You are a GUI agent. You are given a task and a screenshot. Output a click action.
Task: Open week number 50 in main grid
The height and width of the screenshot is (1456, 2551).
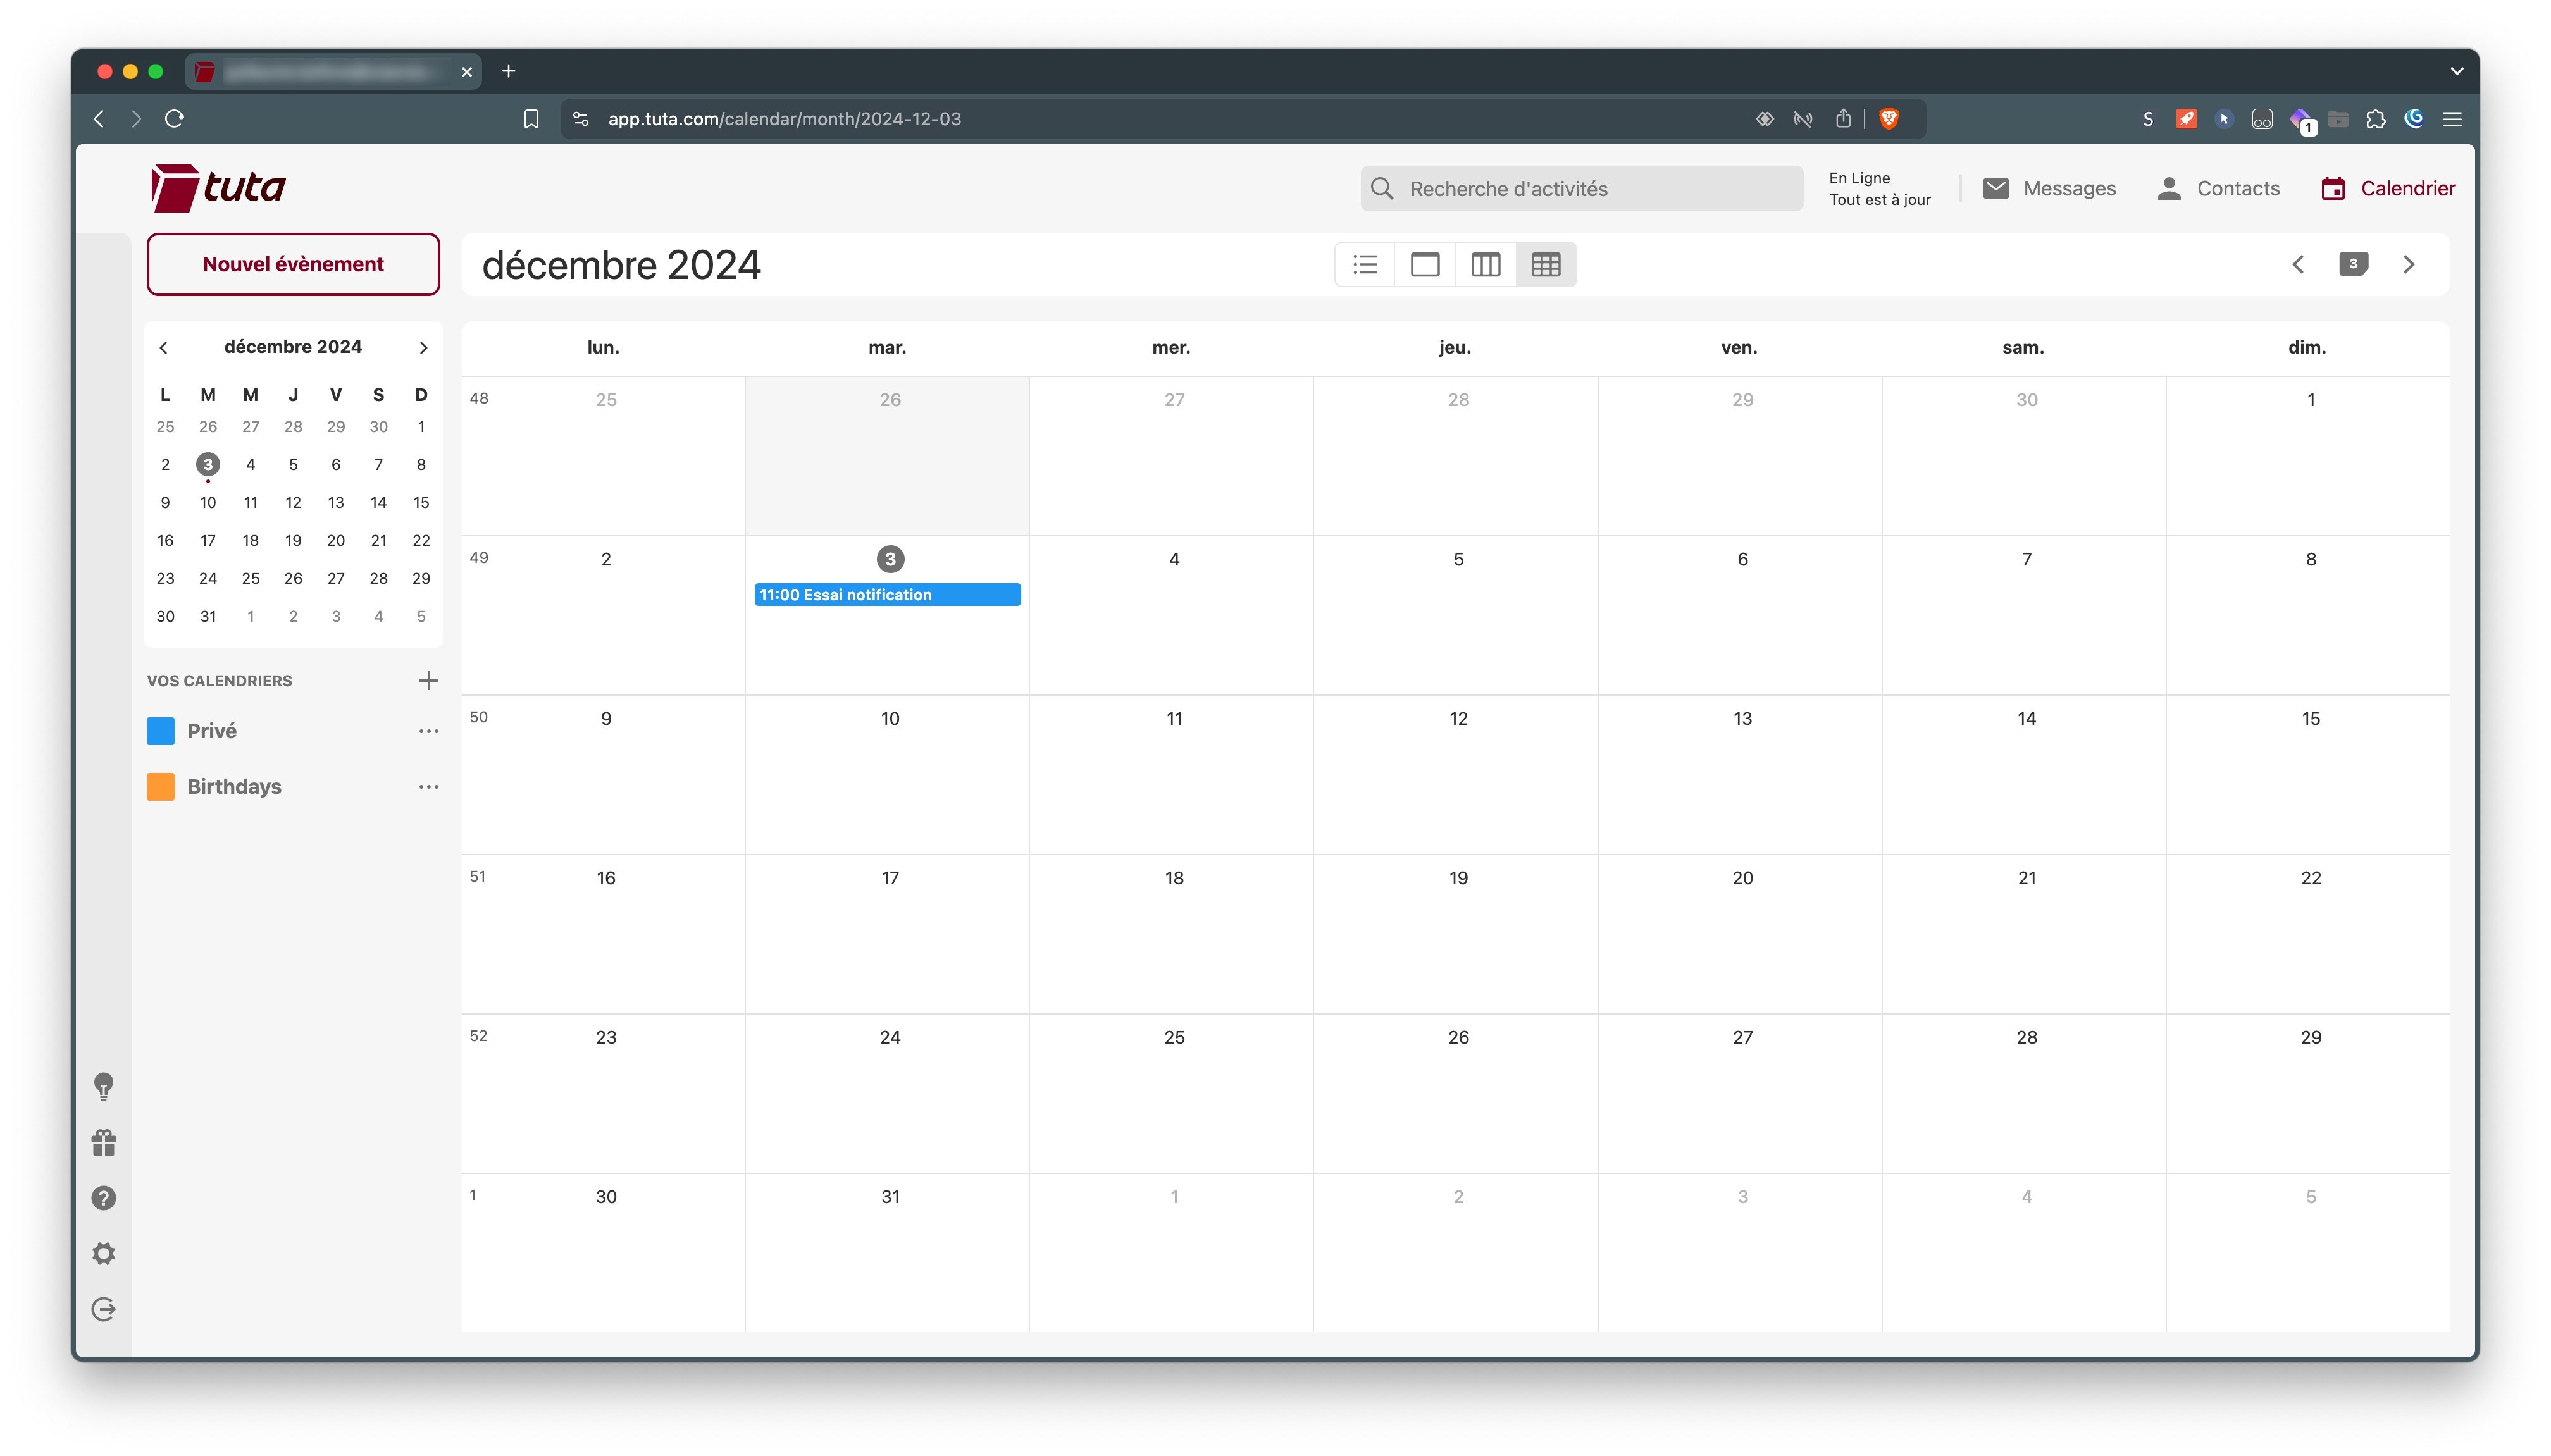[479, 717]
